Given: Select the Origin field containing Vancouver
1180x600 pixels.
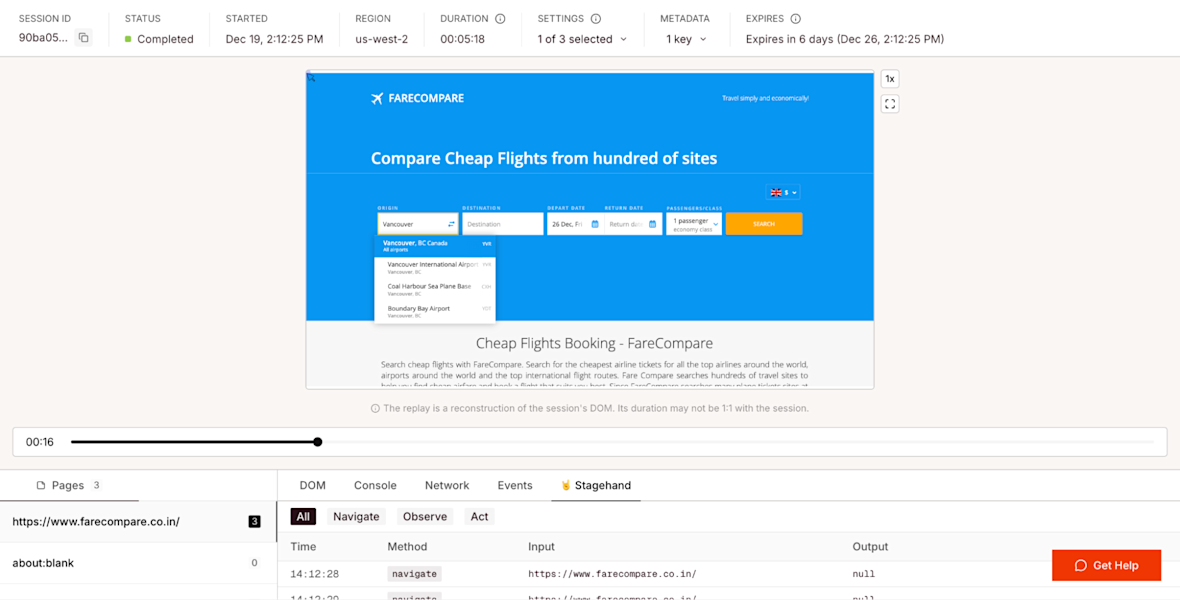Looking at the screenshot, I should tap(418, 224).
